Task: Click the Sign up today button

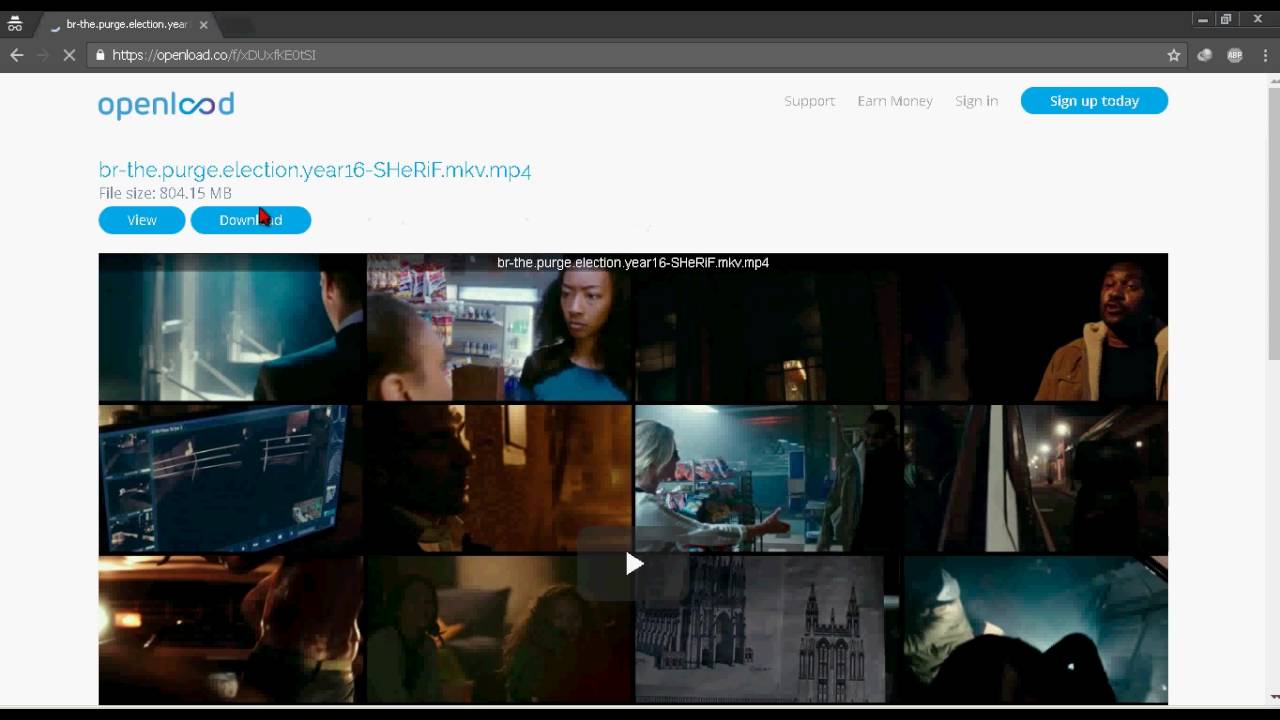Action: pyautogui.click(x=1094, y=101)
